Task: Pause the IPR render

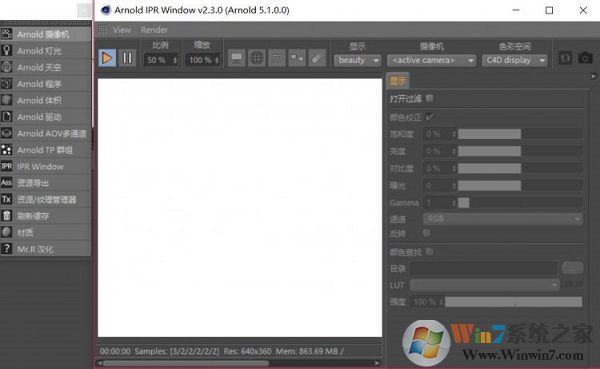Action: [x=127, y=58]
